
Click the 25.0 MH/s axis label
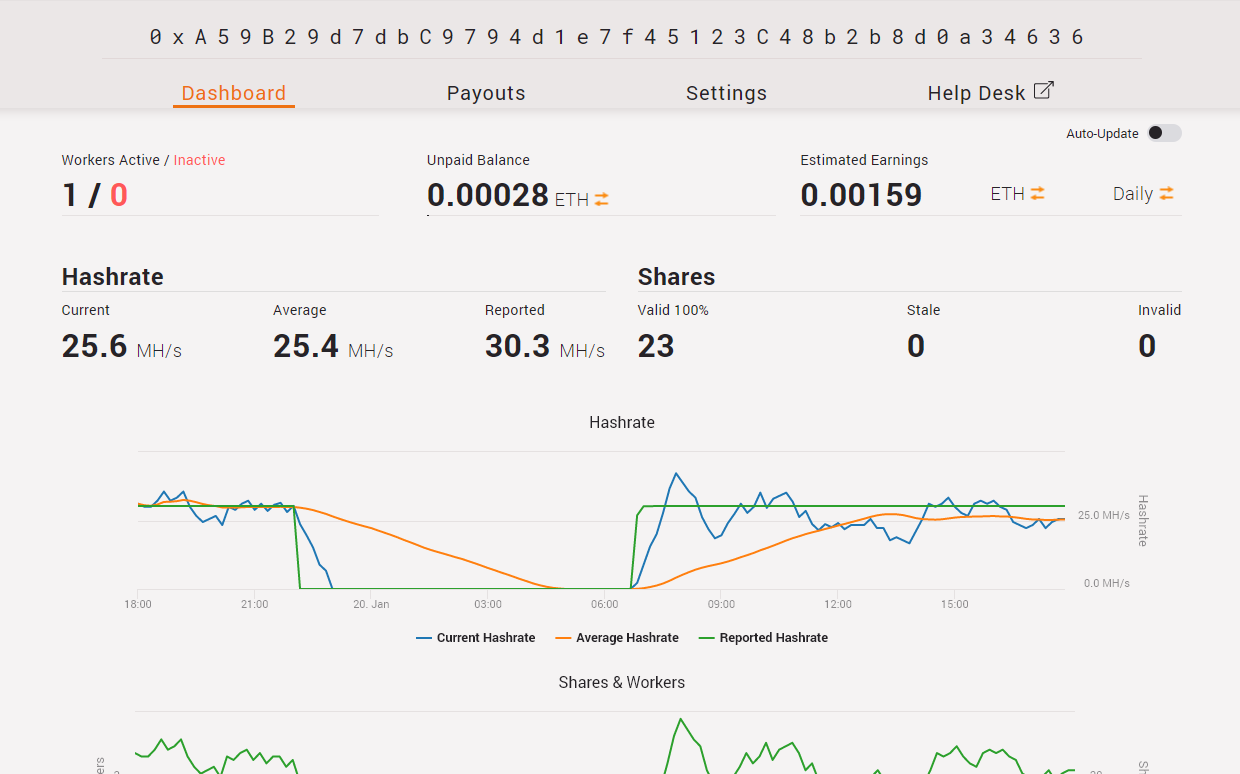coord(1104,515)
